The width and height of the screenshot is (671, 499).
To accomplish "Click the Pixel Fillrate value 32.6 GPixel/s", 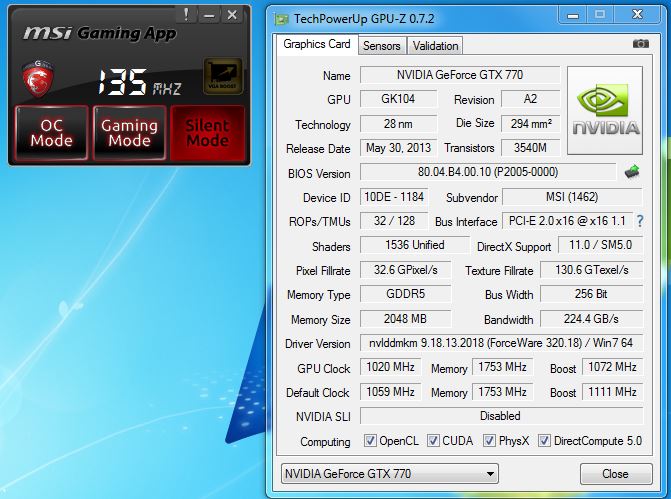I will (x=406, y=270).
